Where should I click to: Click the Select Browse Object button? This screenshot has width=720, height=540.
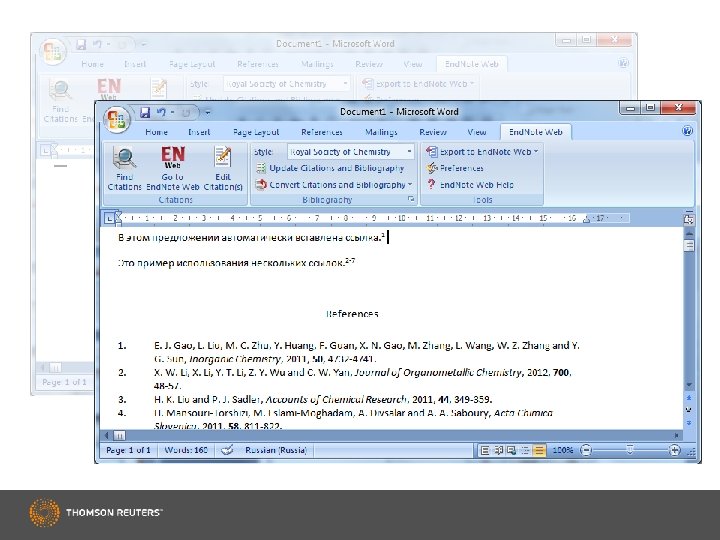tap(689, 410)
